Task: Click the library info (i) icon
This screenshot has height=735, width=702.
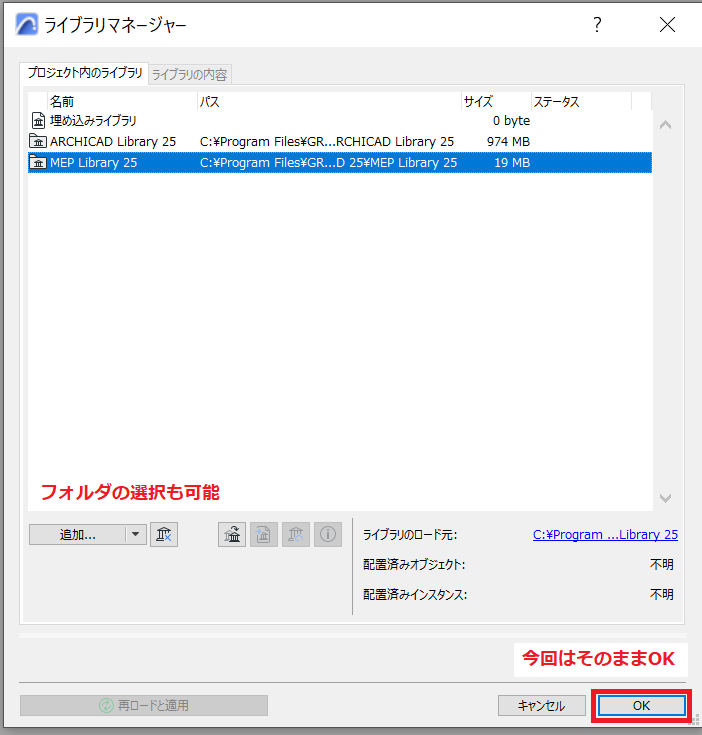Action: pyautogui.click(x=328, y=534)
